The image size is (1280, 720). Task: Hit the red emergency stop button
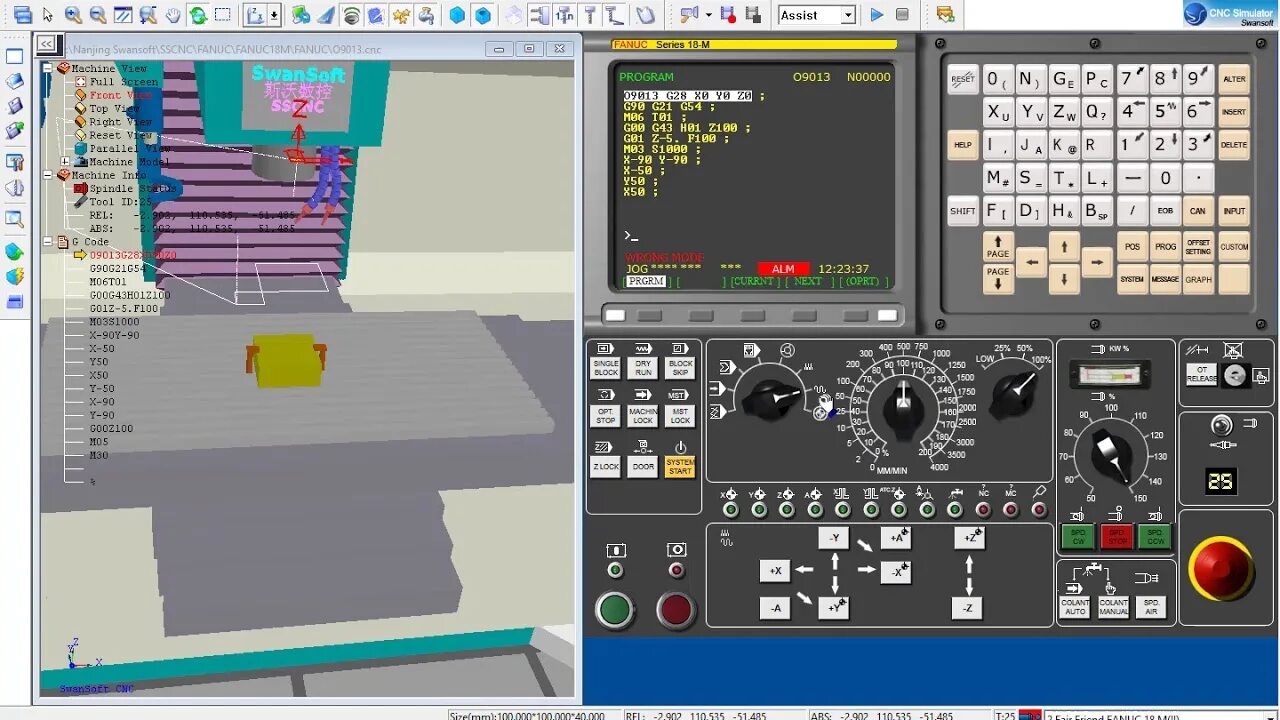click(x=1221, y=568)
